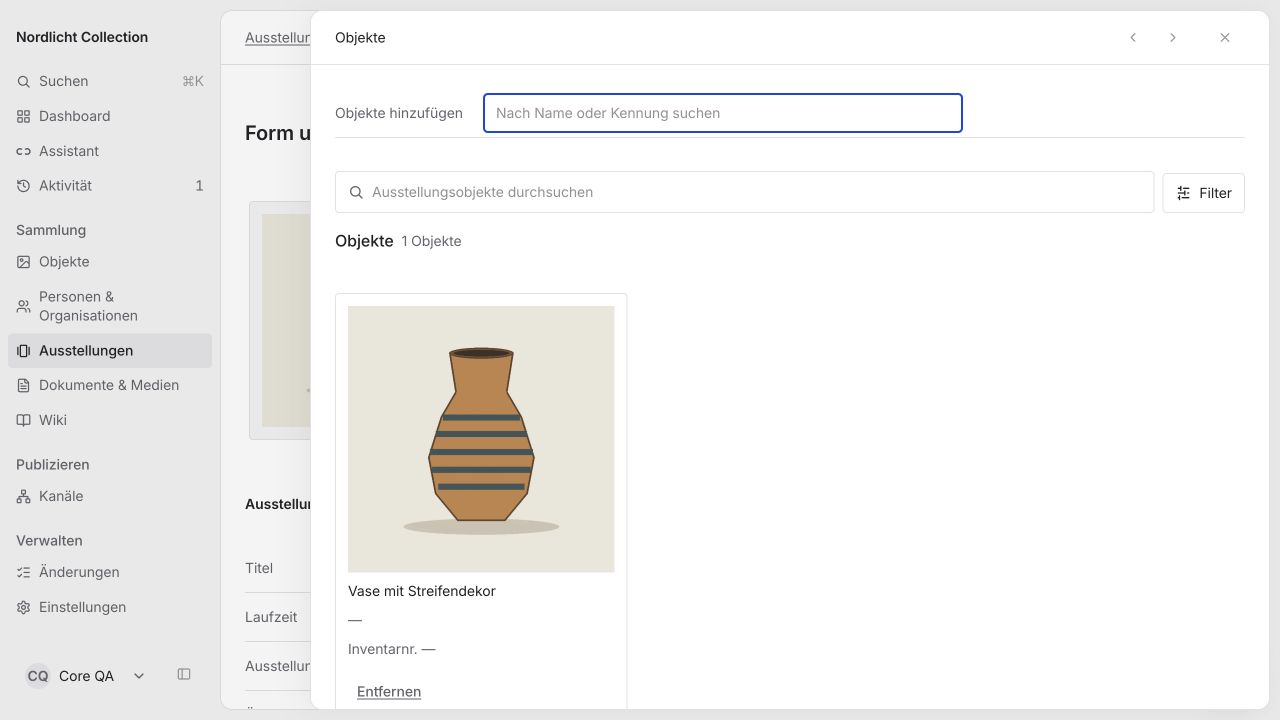
Task: Focus the Objekte hinzufügen search field
Action: pyautogui.click(x=723, y=113)
